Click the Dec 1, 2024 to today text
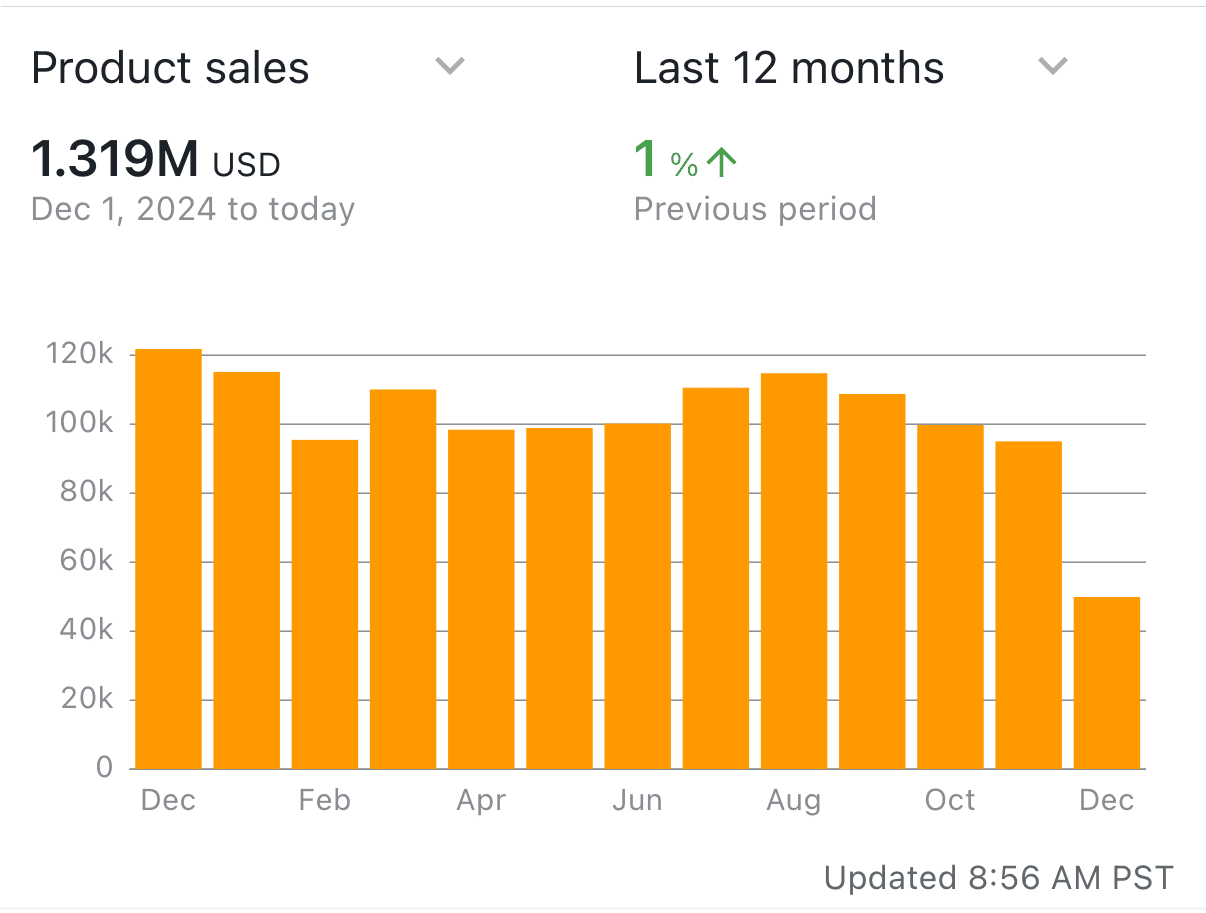Screen dimensions: 1206x913 click(x=193, y=209)
